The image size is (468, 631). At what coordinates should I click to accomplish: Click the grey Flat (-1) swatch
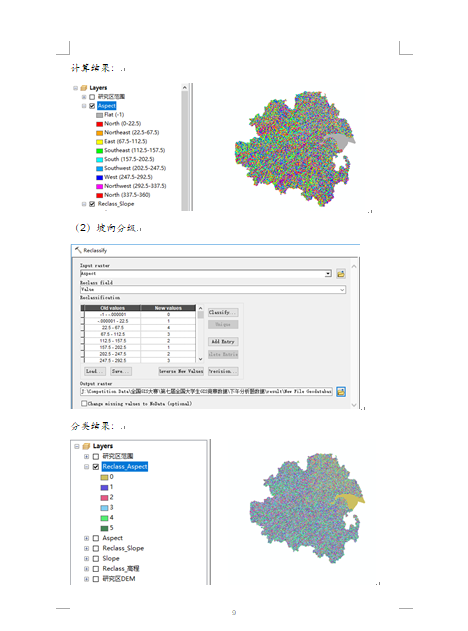99,115
